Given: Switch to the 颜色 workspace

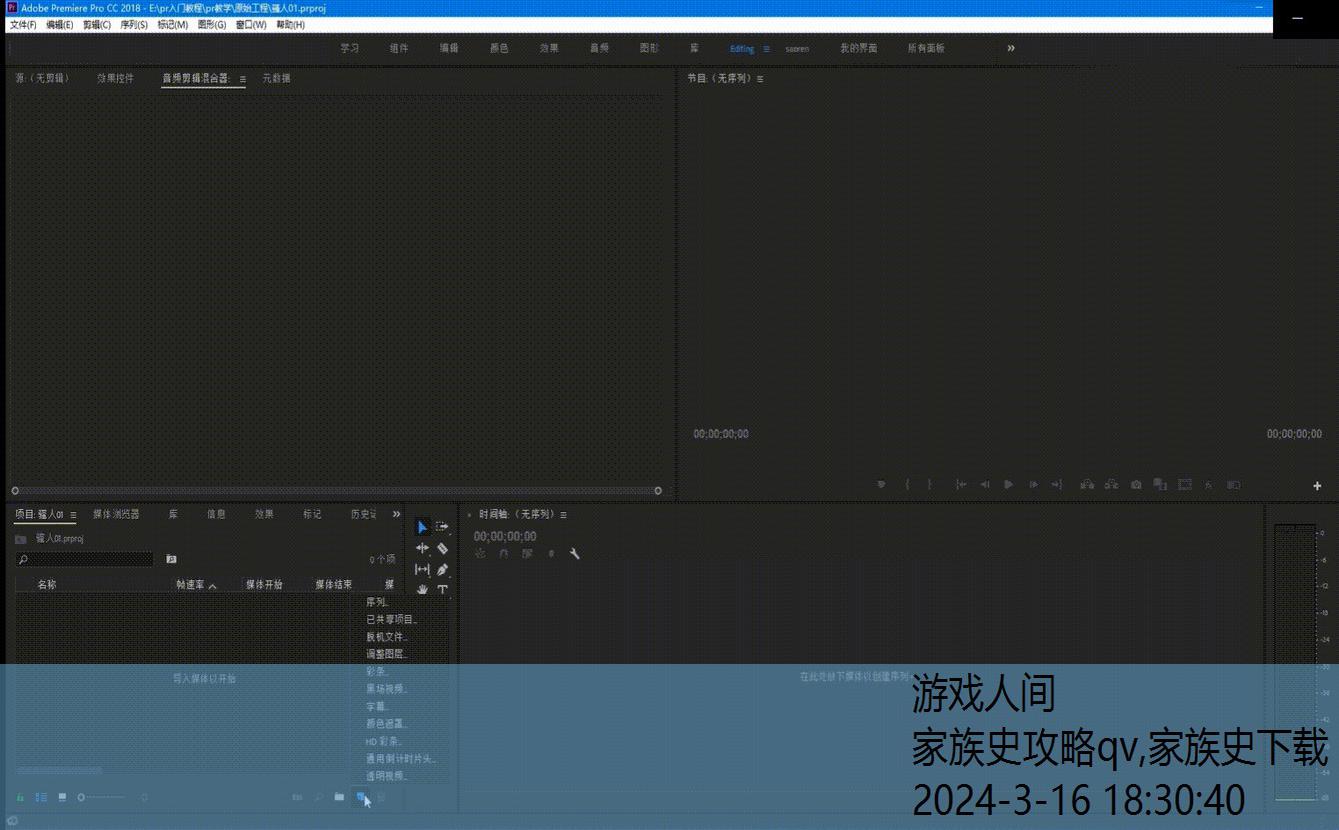Looking at the screenshot, I should coord(499,48).
